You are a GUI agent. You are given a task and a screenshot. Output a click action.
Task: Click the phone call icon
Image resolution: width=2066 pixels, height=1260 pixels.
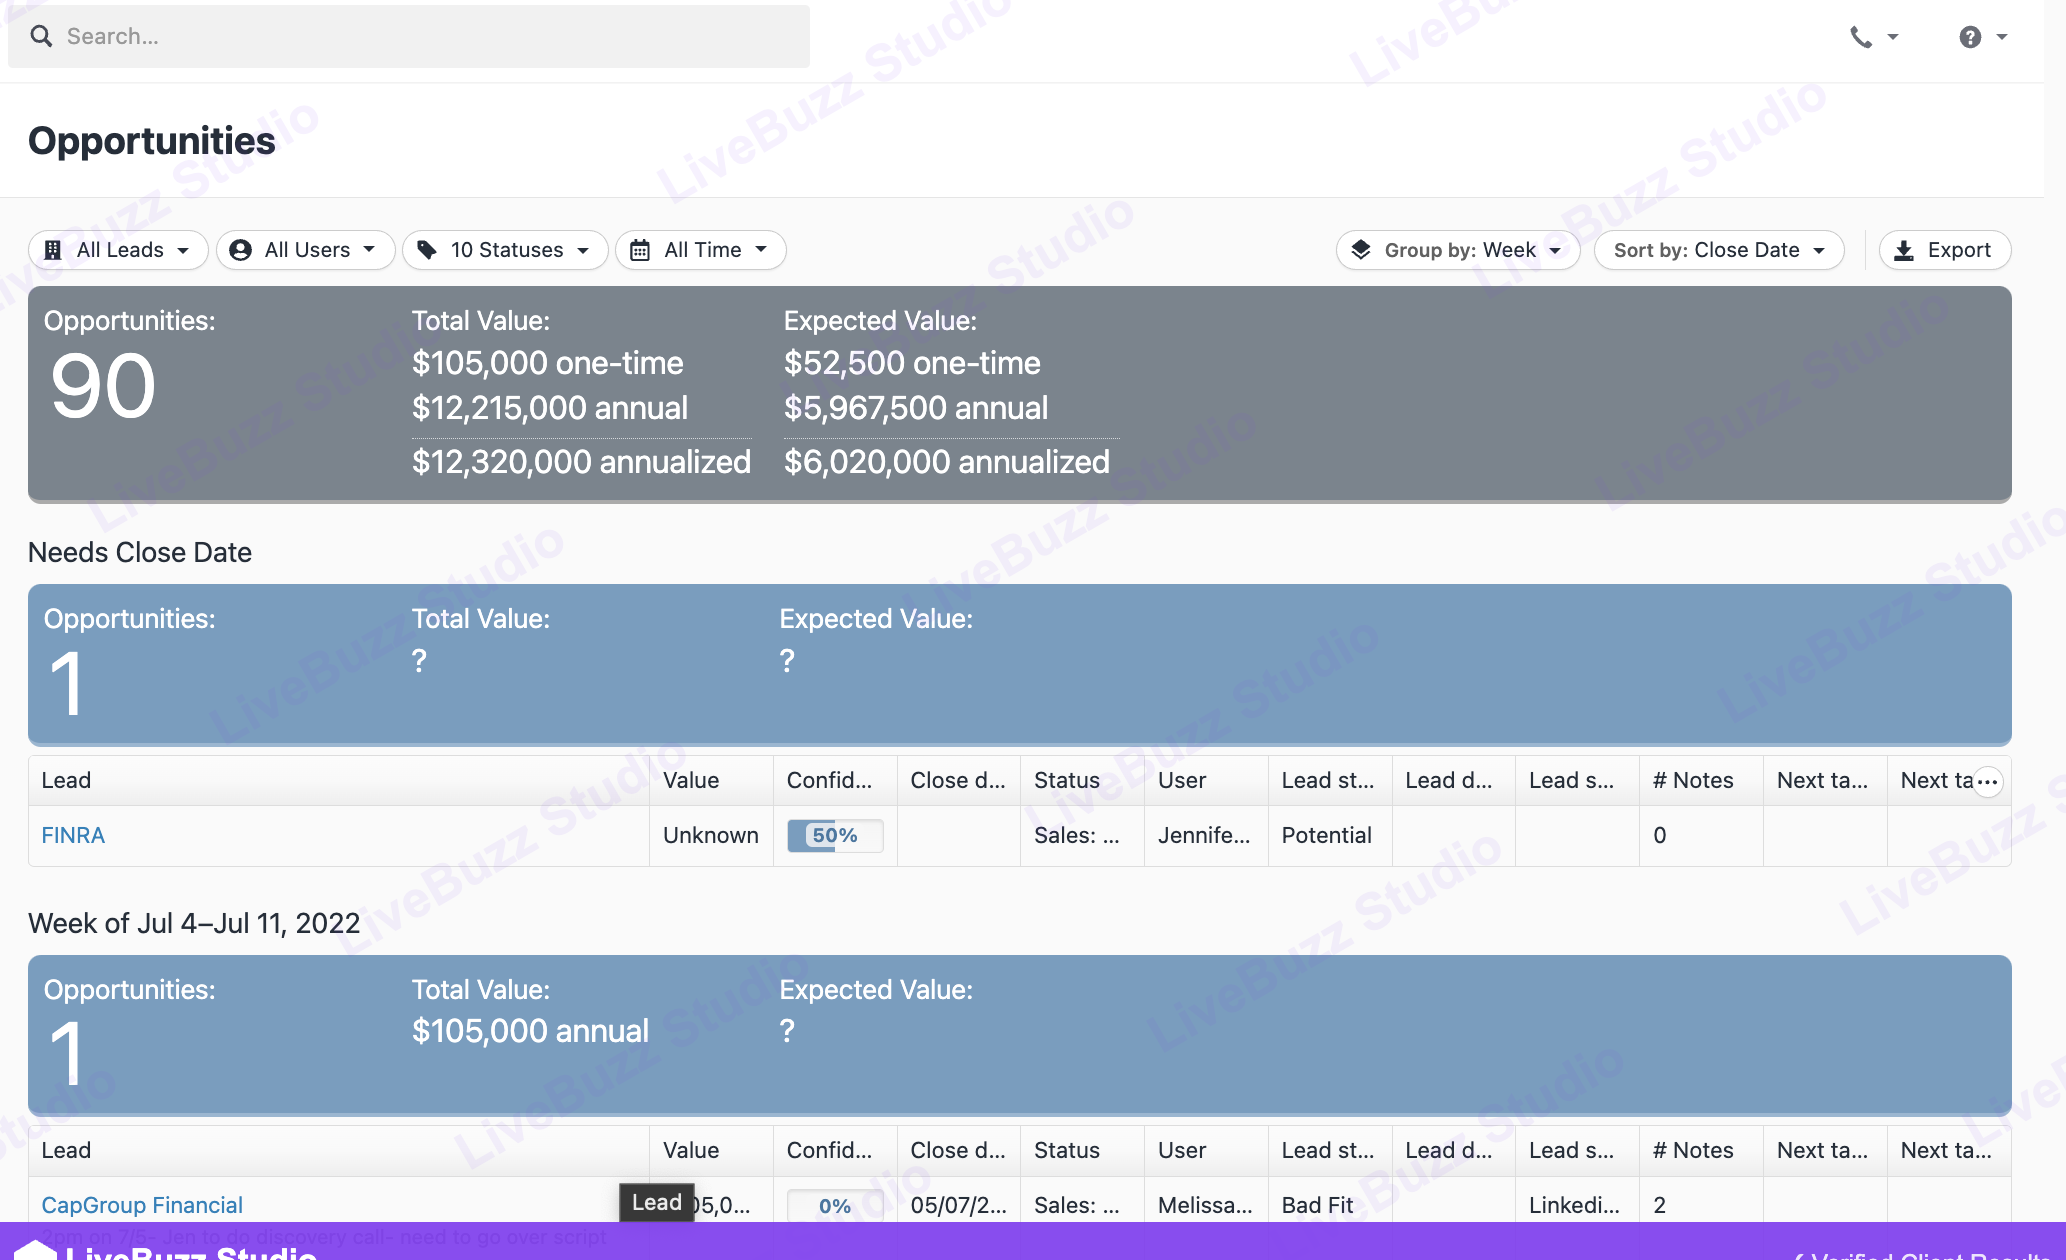tap(1860, 37)
